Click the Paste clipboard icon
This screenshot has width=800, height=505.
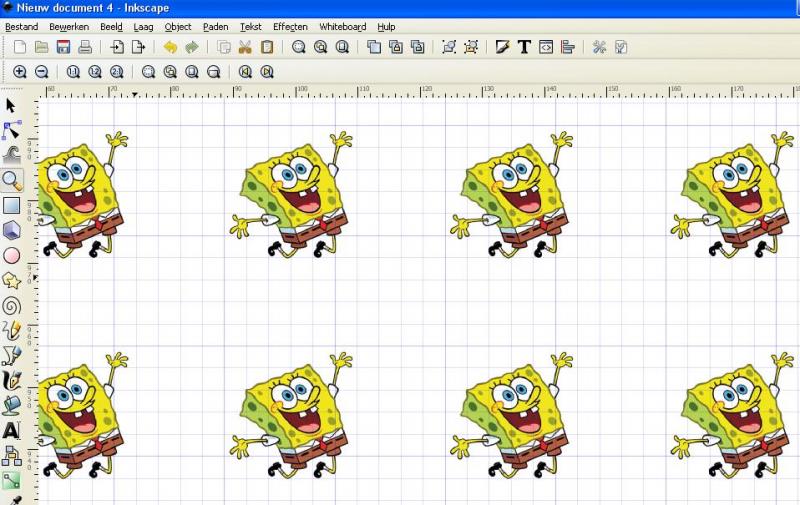tap(267, 47)
